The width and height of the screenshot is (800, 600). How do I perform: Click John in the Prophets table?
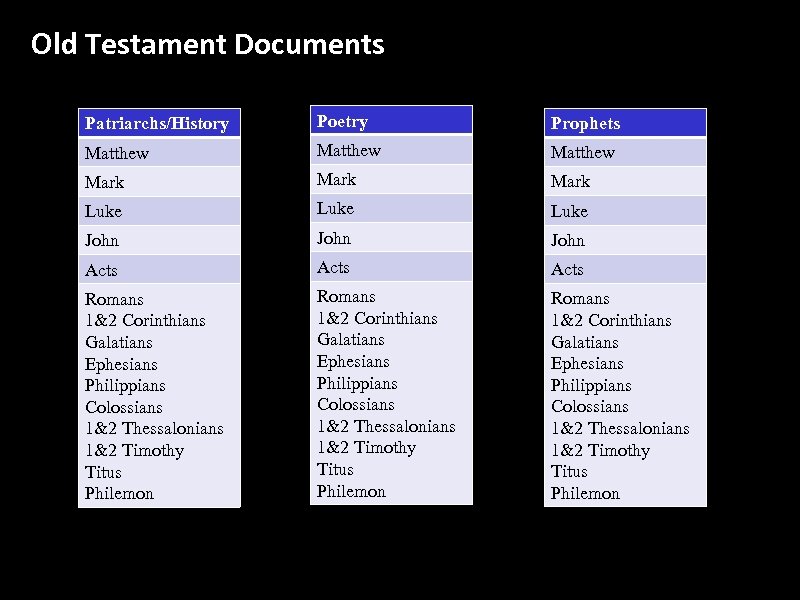[x=567, y=240]
